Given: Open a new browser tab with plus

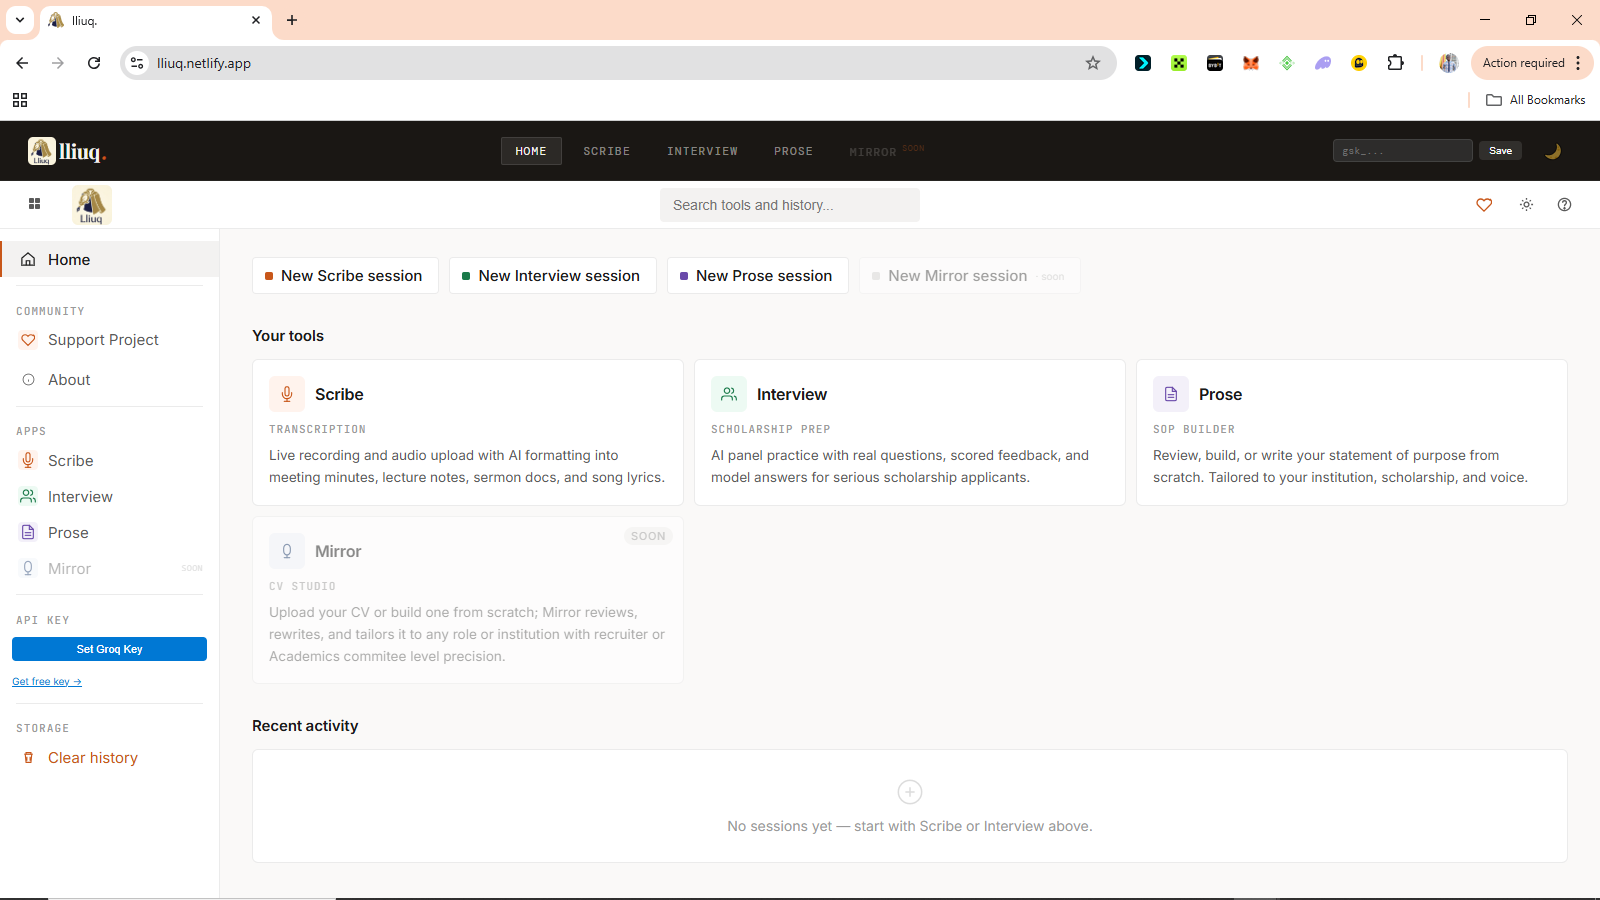Looking at the screenshot, I should [292, 20].
